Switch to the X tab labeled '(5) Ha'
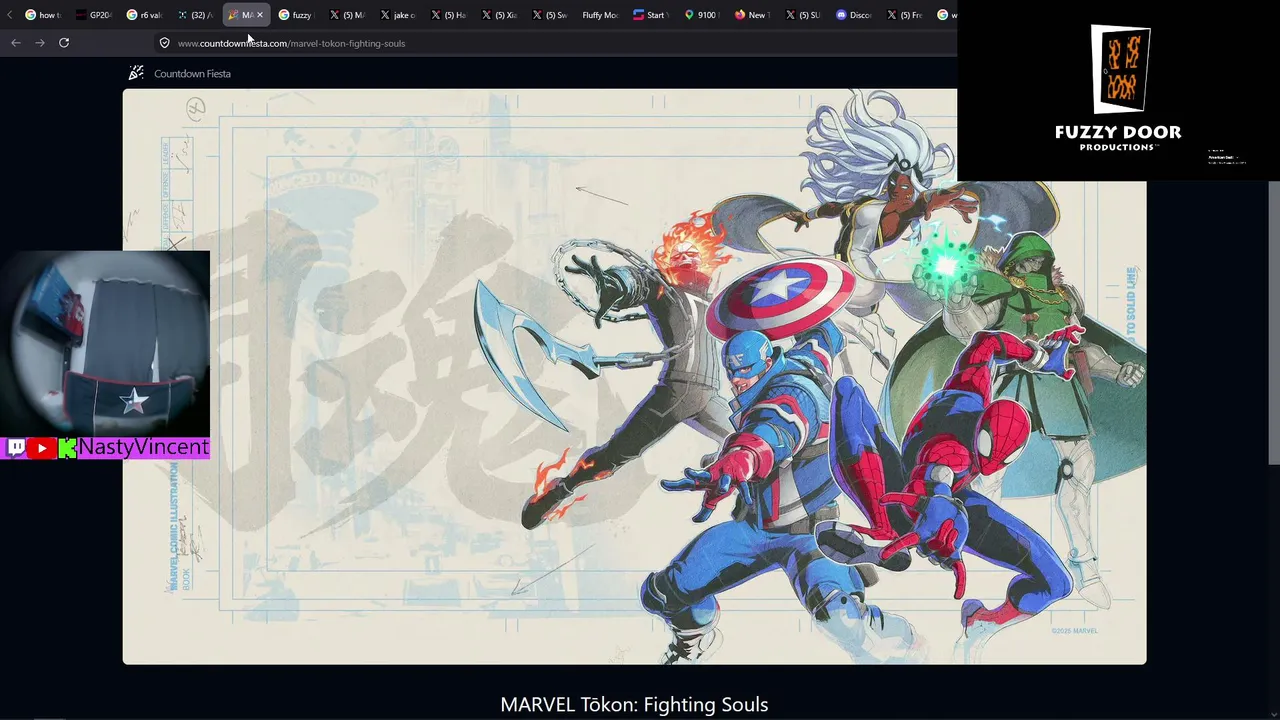1280x720 pixels. (x=448, y=15)
